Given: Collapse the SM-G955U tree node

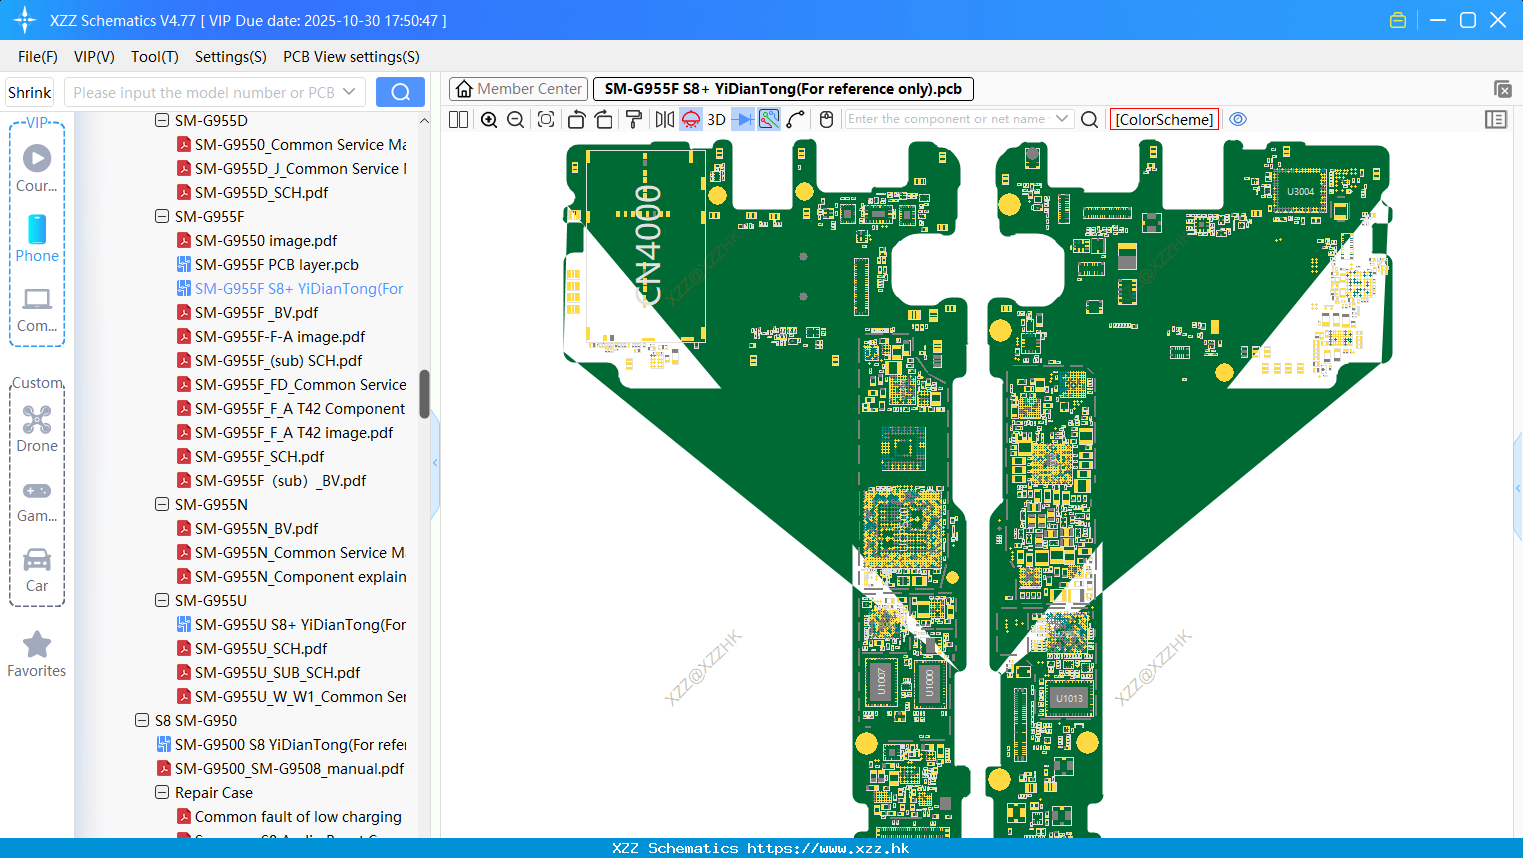Looking at the screenshot, I should pyautogui.click(x=162, y=600).
